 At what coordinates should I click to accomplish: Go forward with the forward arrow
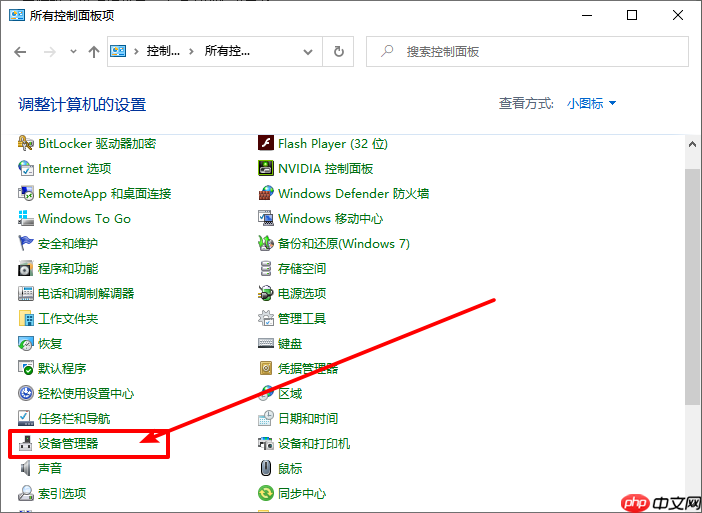coord(49,52)
